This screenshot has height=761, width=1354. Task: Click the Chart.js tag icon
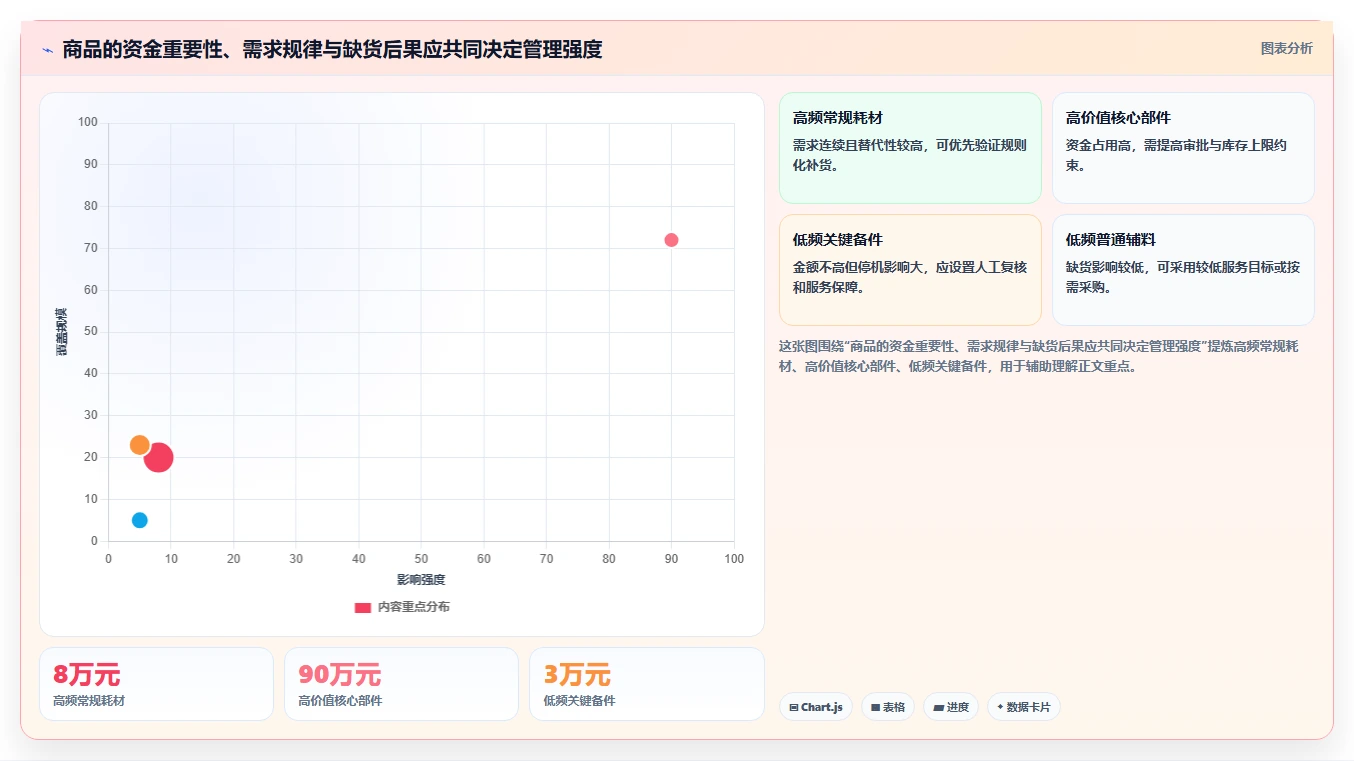(794, 707)
